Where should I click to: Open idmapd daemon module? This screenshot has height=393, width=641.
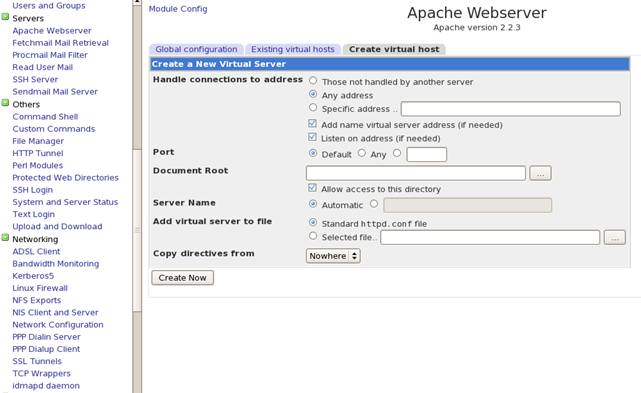46,386
